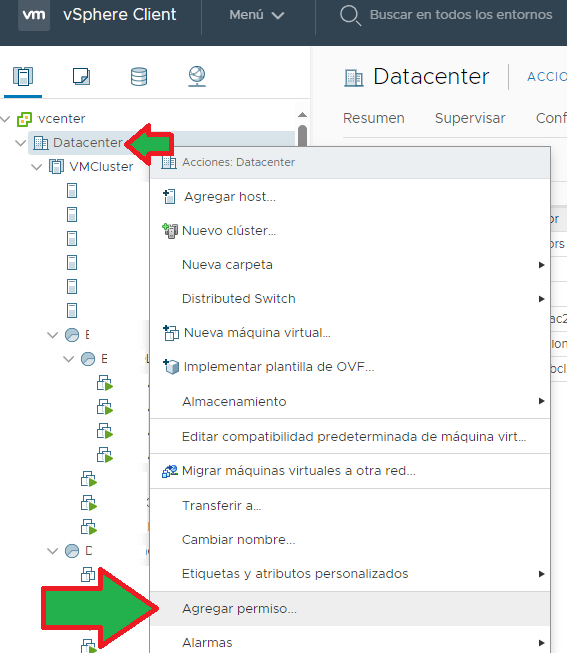The image size is (567, 653).
Task: Collapse the D resource pool chevron
Action: pyautogui.click(x=52, y=551)
